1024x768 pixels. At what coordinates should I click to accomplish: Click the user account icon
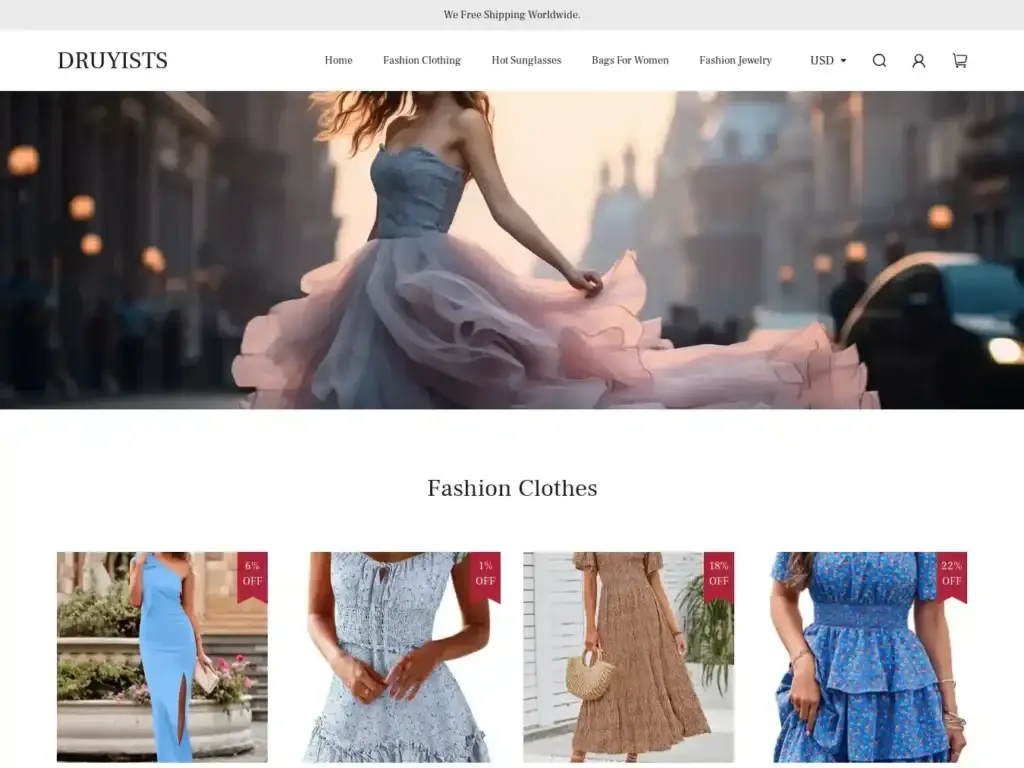coord(918,61)
